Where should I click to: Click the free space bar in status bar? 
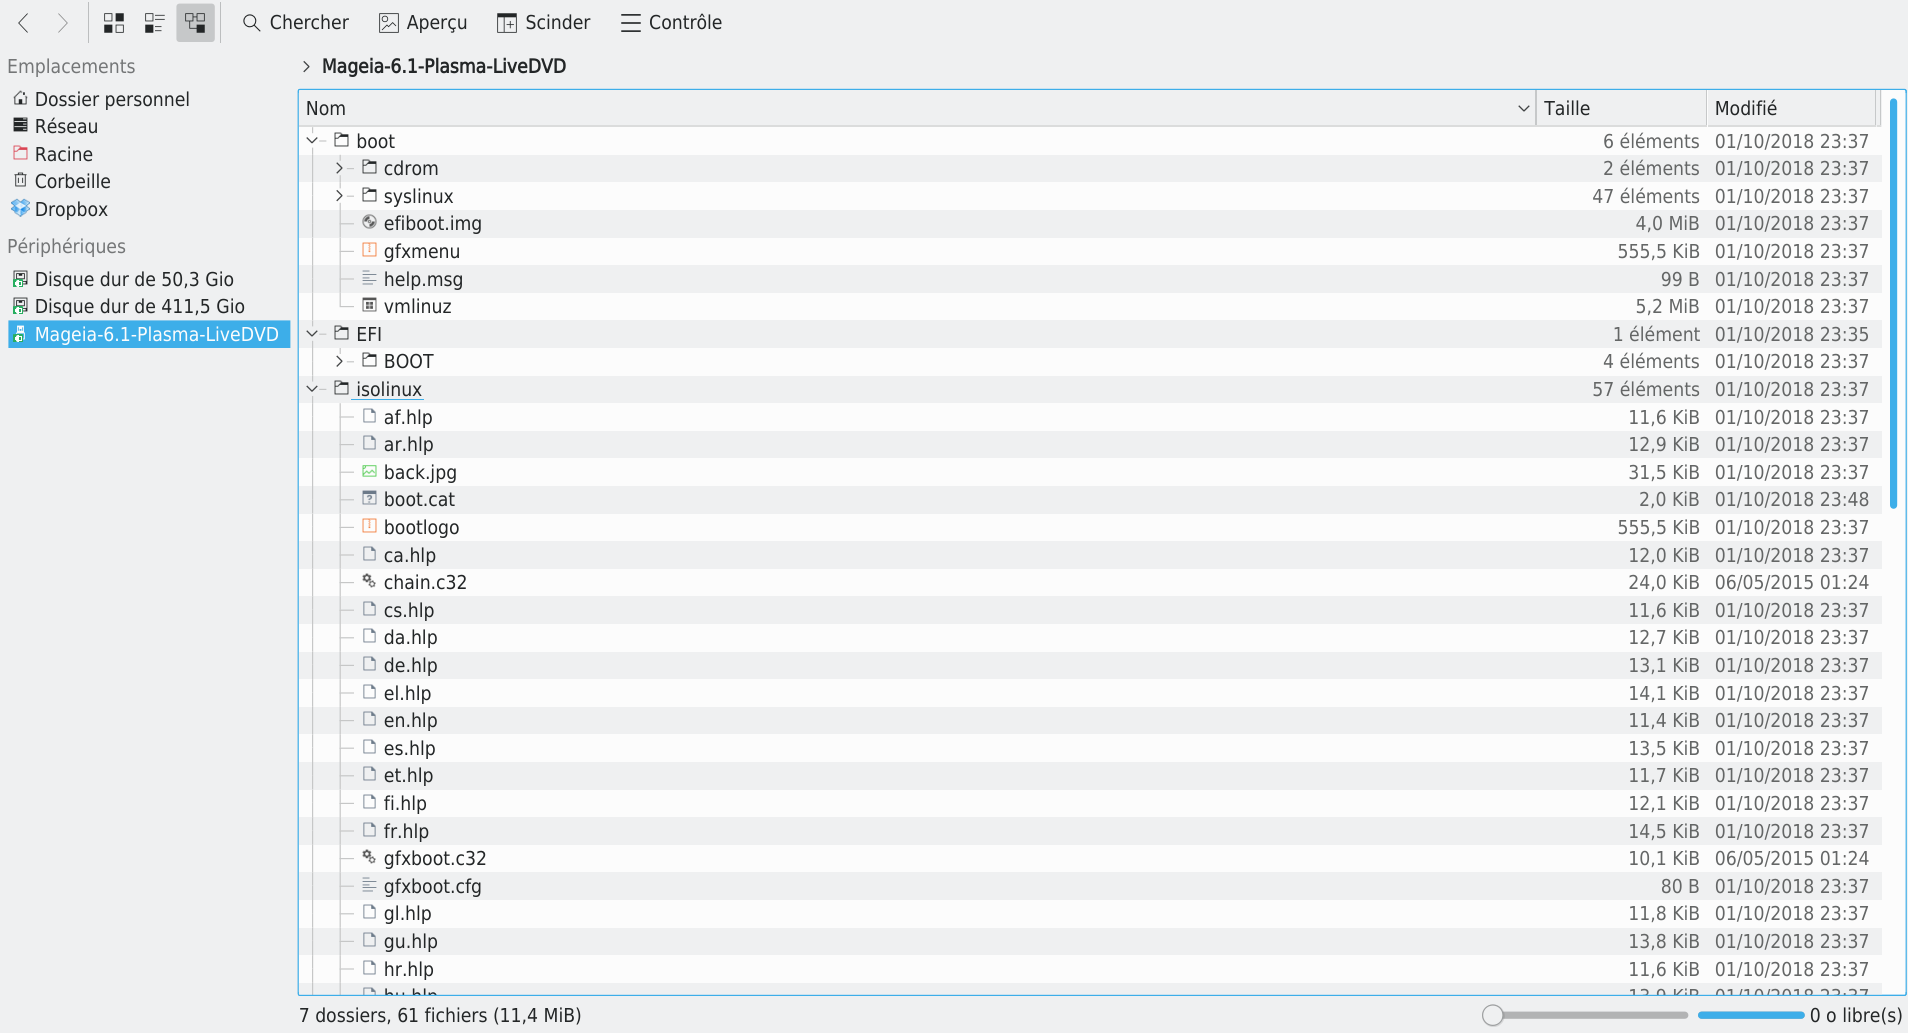pos(1750,1015)
